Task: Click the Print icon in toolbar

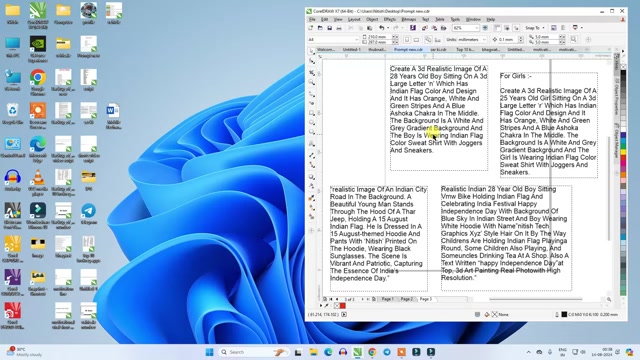Action: (339, 28)
